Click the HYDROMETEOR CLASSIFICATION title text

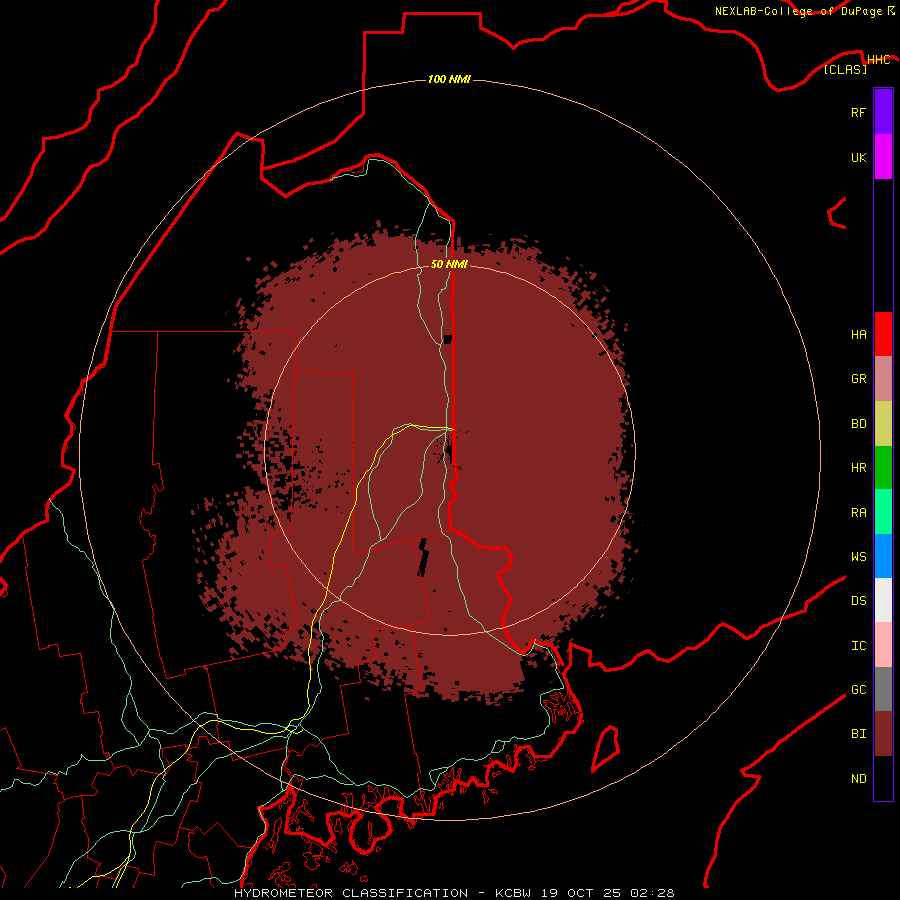coord(351,893)
